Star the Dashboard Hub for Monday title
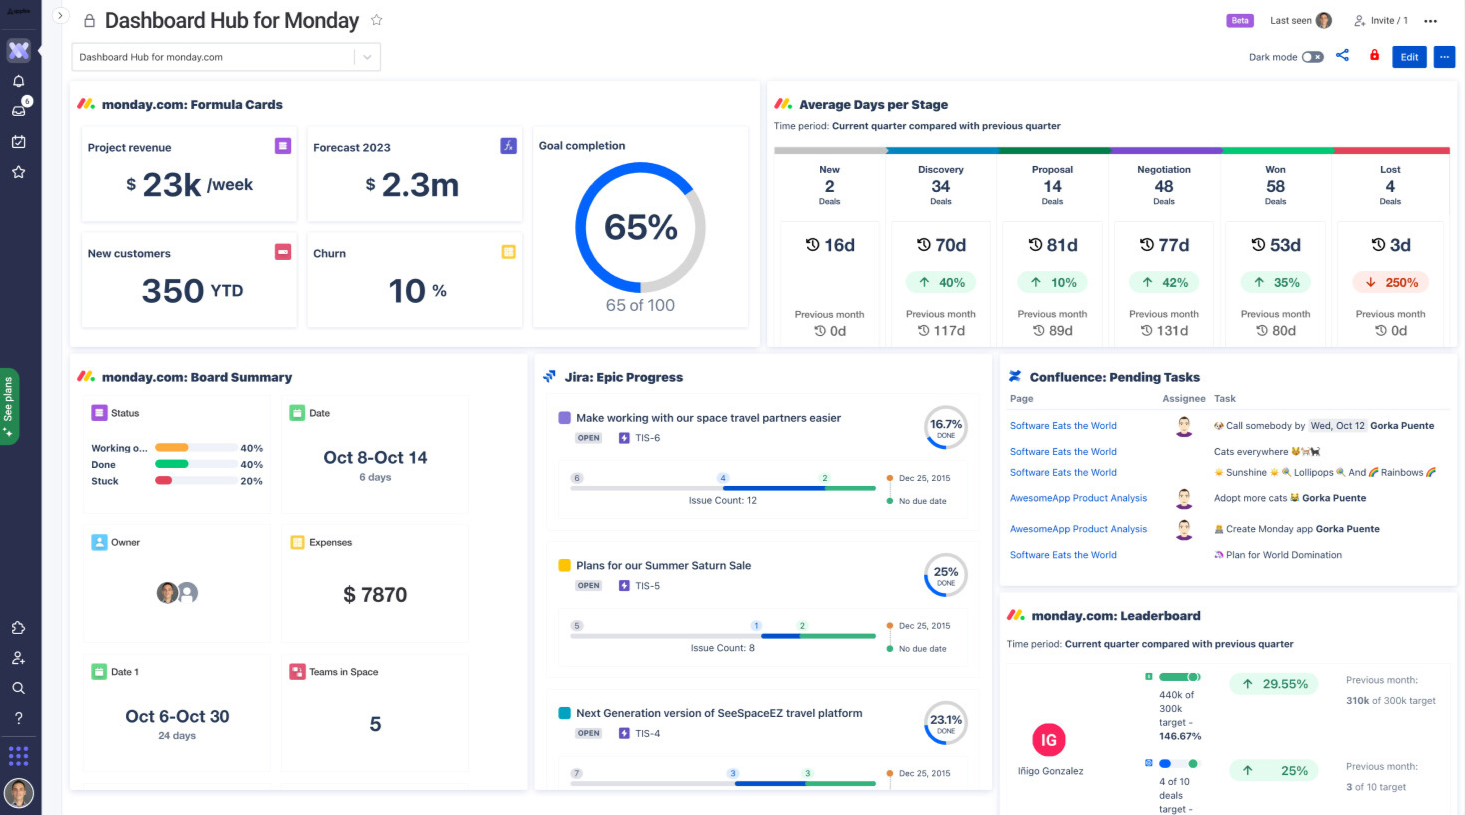 tap(375, 19)
